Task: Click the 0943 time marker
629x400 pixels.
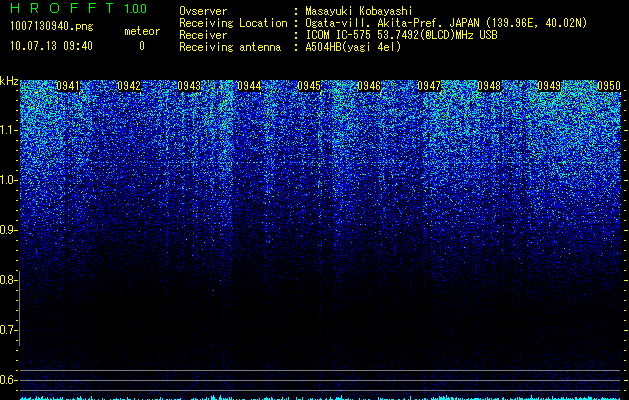Action: (189, 86)
